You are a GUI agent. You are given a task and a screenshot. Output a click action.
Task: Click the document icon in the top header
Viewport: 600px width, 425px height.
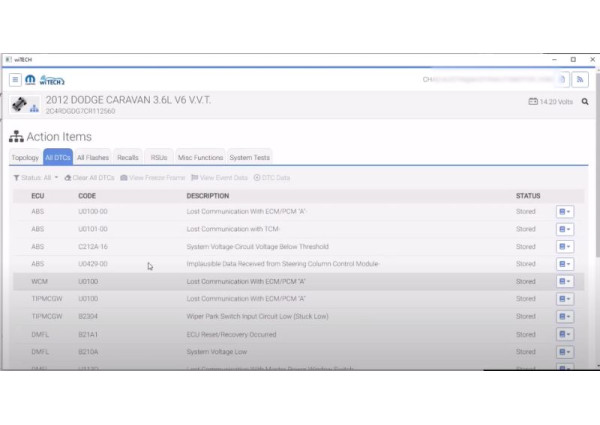(x=563, y=80)
